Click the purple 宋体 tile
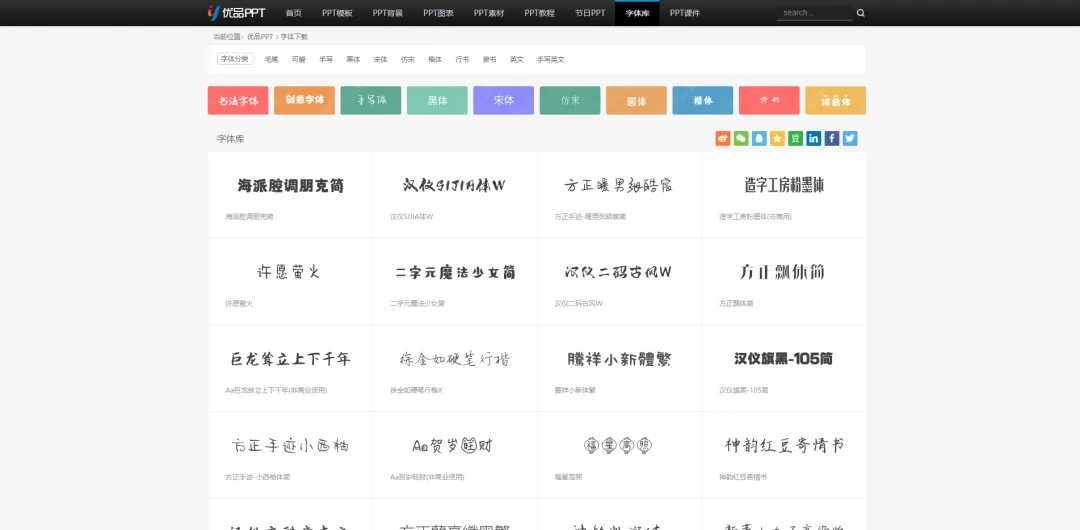The width and height of the screenshot is (1080, 530). click(503, 101)
